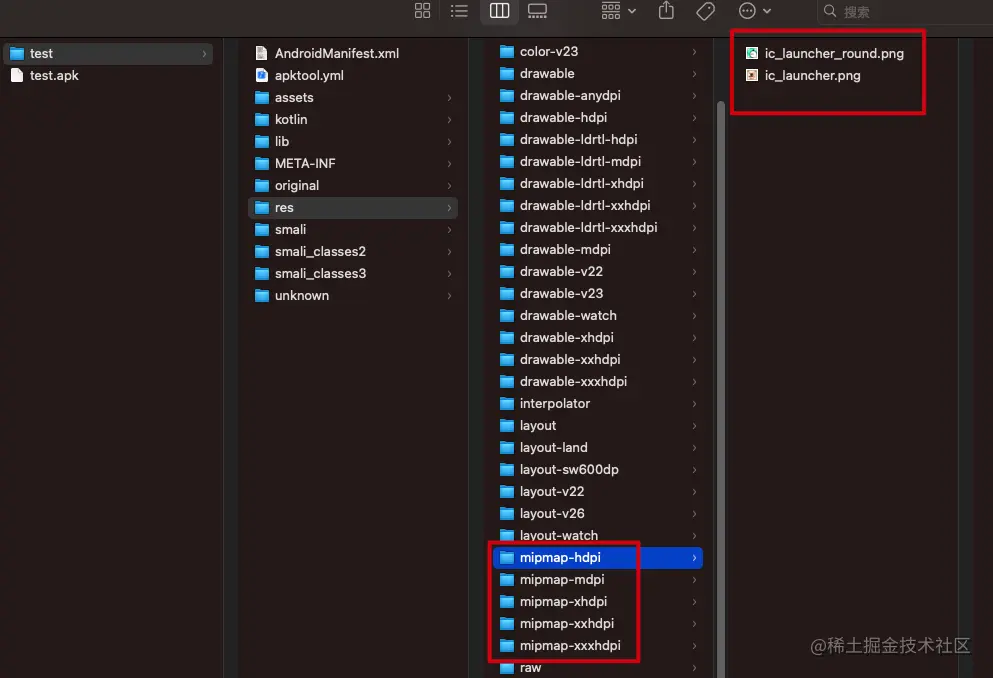Click the Share icon in toolbar

coord(666,11)
